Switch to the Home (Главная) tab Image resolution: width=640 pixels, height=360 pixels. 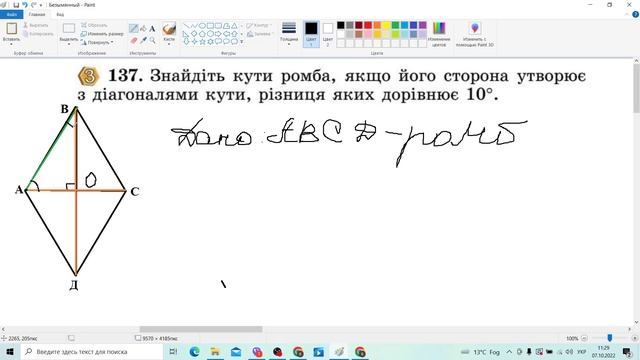click(x=37, y=14)
